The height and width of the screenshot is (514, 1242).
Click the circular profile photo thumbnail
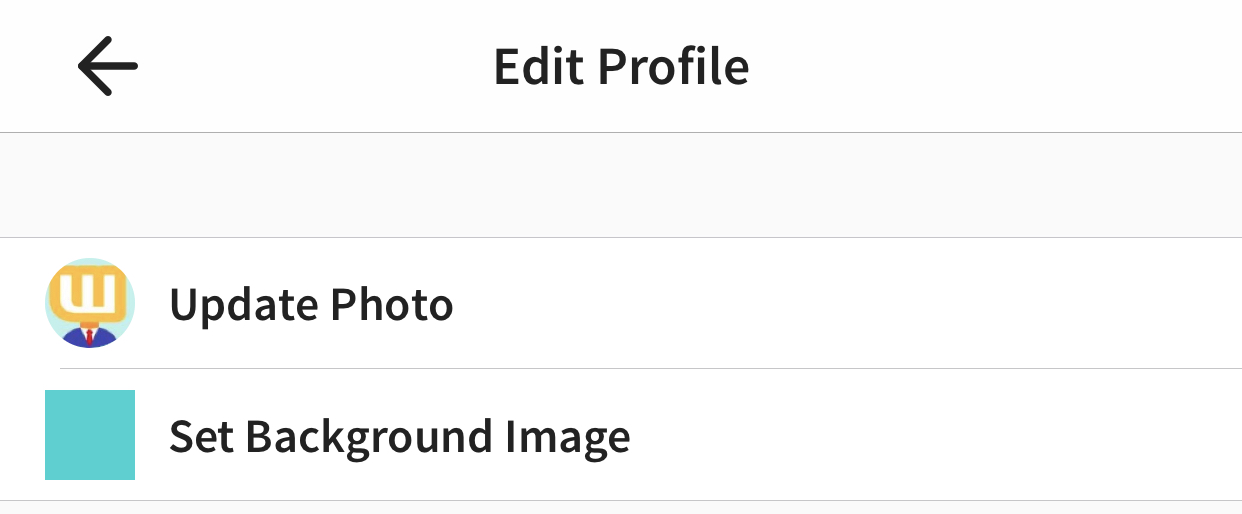[90, 303]
